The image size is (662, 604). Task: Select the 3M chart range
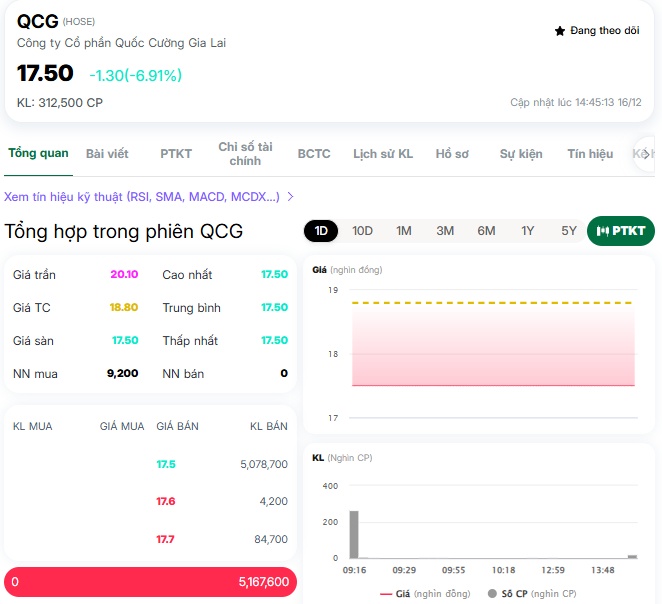pyautogui.click(x=445, y=231)
